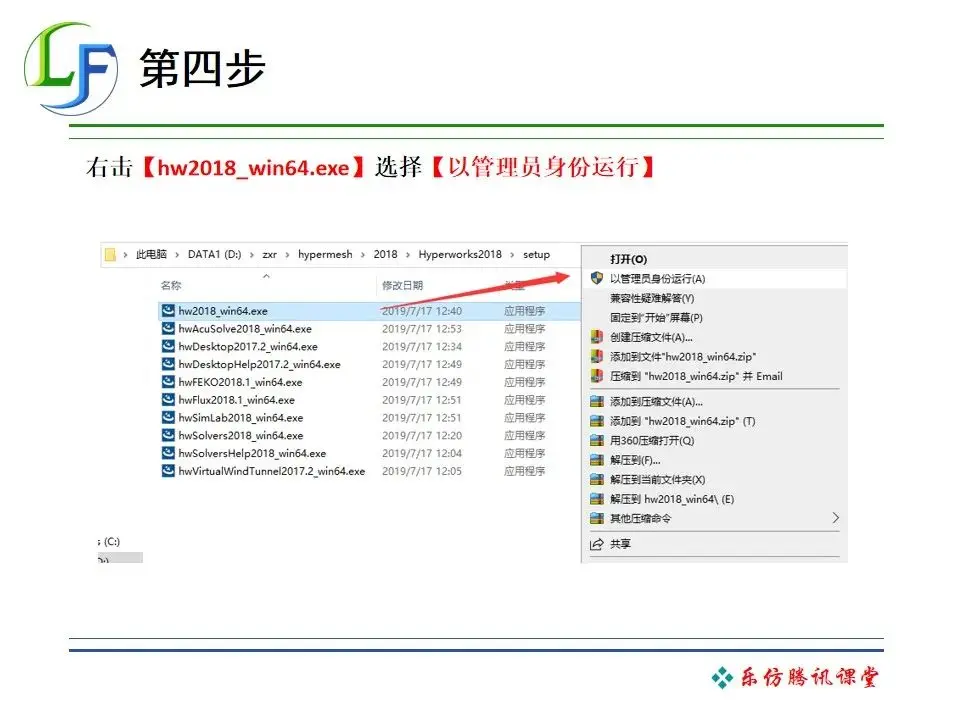Select the hwSolvers2018_win64.exe file icon
The height and width of the screenshot is (720, 960).
(x=168, y=435)
